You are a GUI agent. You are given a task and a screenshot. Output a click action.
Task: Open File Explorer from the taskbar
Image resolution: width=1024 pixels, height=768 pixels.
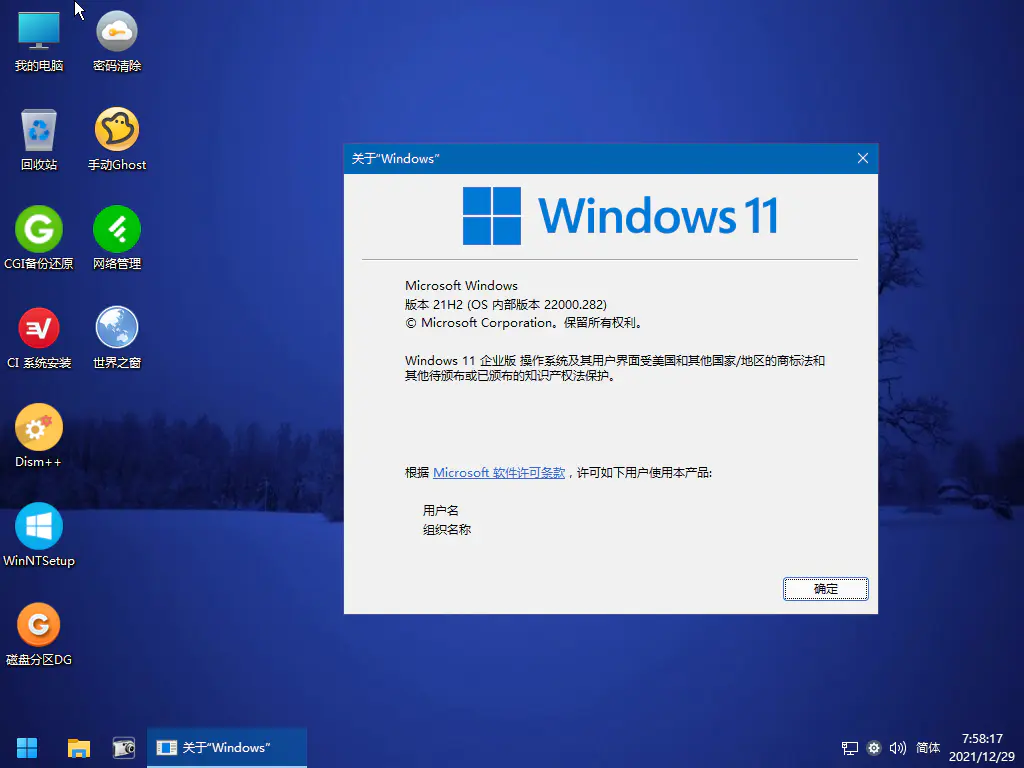78,747
